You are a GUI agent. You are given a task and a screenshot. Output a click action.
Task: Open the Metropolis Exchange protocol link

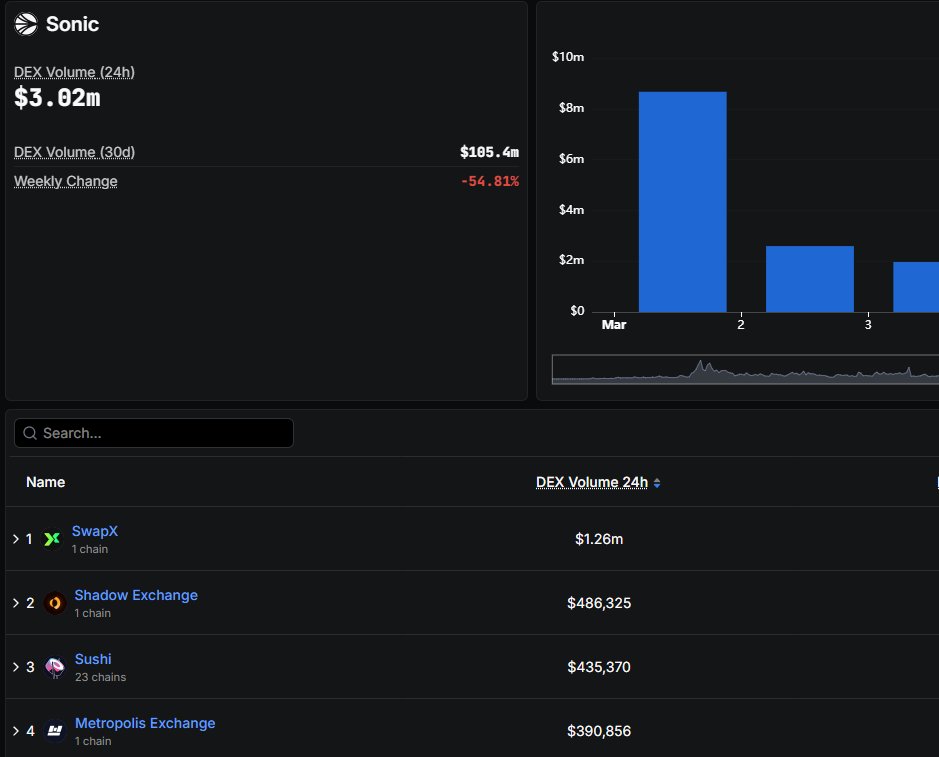[x=145, y=723]
